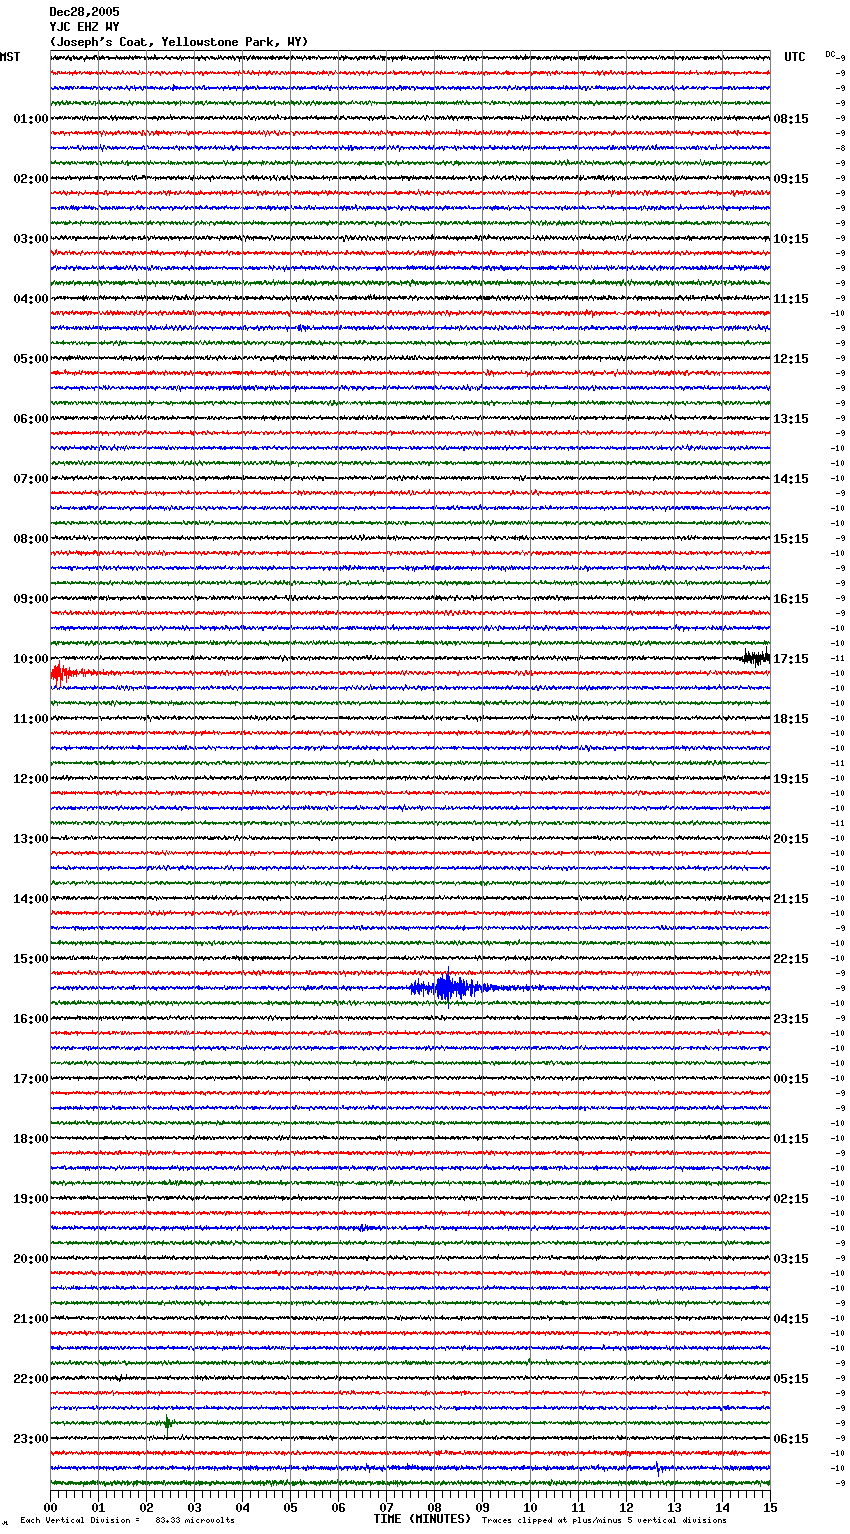Click the "16:00" MST hour label

click(30, 1019)
